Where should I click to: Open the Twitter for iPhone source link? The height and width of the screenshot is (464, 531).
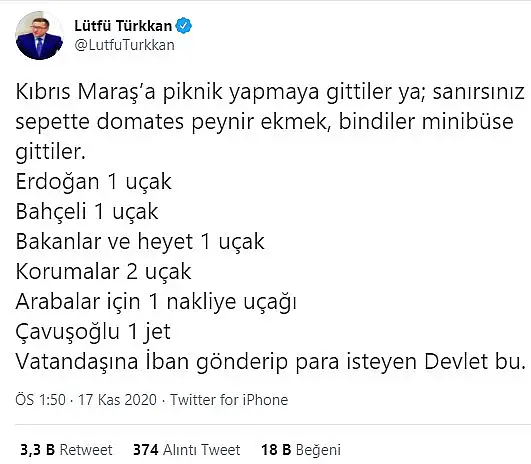229,400
